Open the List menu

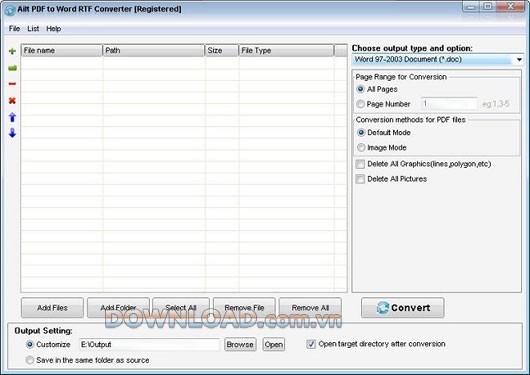pos(33,29)
